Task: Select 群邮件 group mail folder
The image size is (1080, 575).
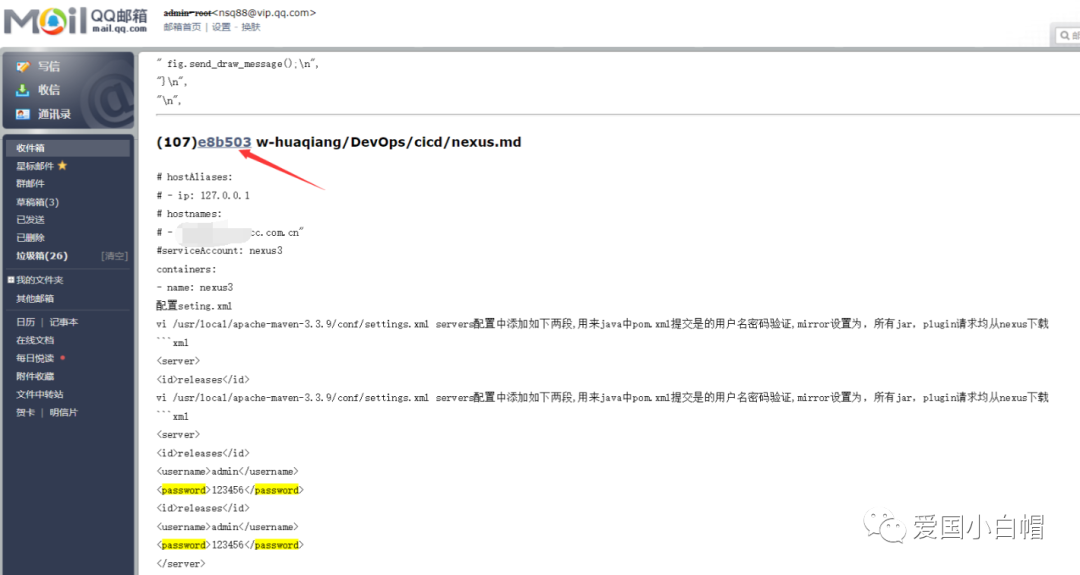Action: coord(30,184)
